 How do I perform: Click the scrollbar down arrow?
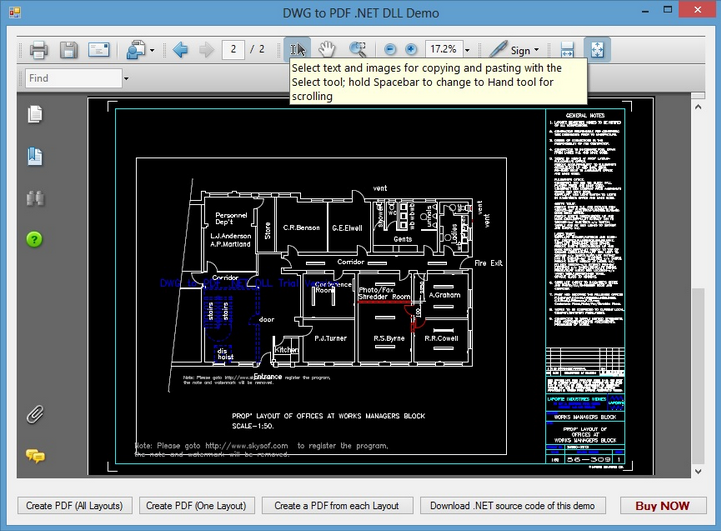click(x=698, y=471)
